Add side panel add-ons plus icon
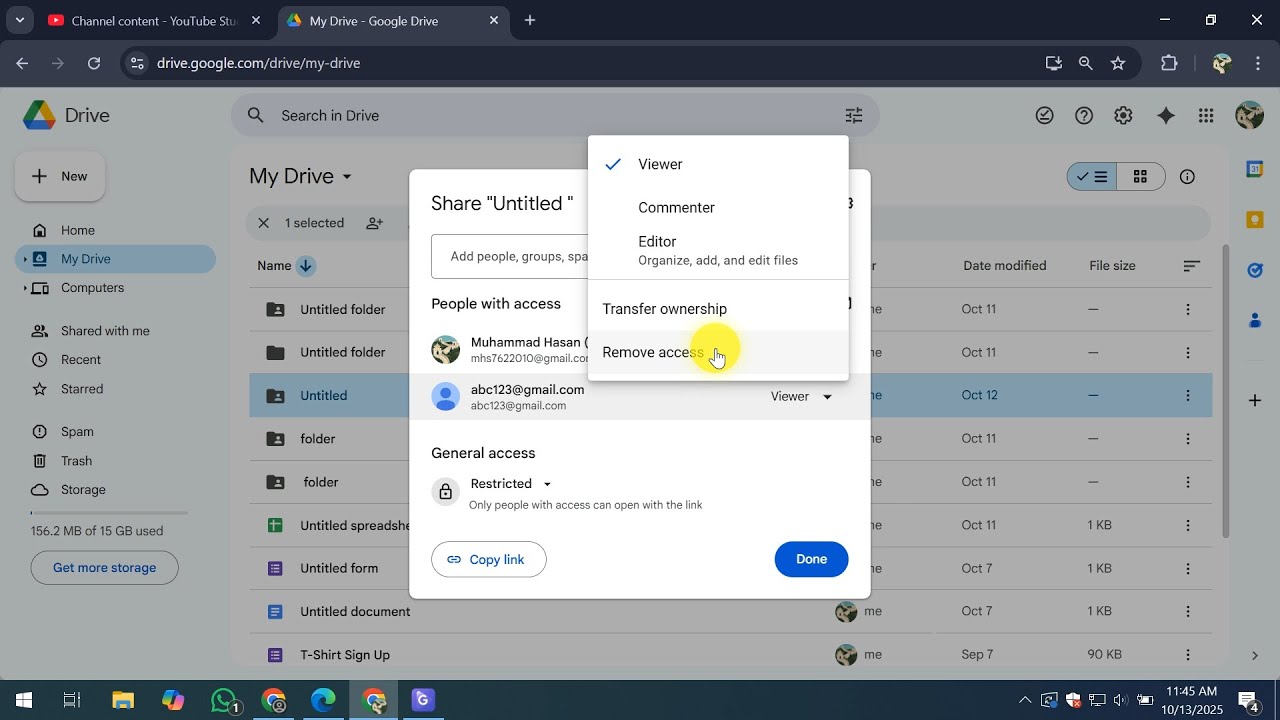The width and height of the screenshot is (1280, 720). 1255,401
